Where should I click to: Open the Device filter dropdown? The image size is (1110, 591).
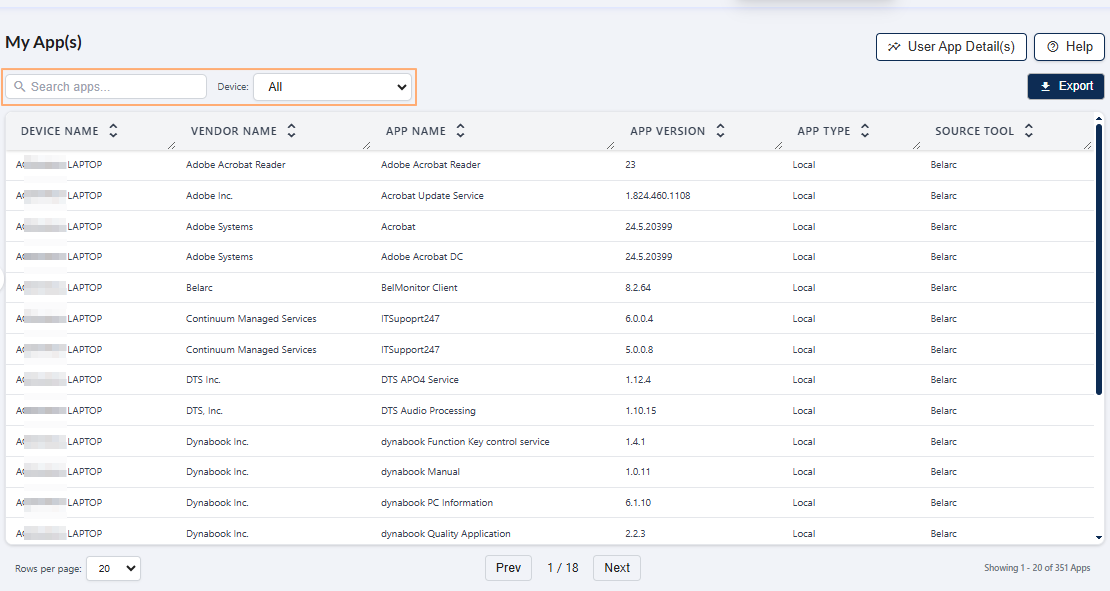click(333, 86)
